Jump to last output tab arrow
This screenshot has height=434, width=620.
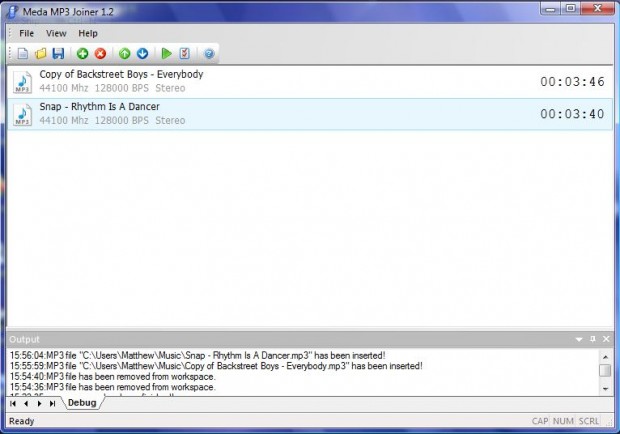coord(52,404)
